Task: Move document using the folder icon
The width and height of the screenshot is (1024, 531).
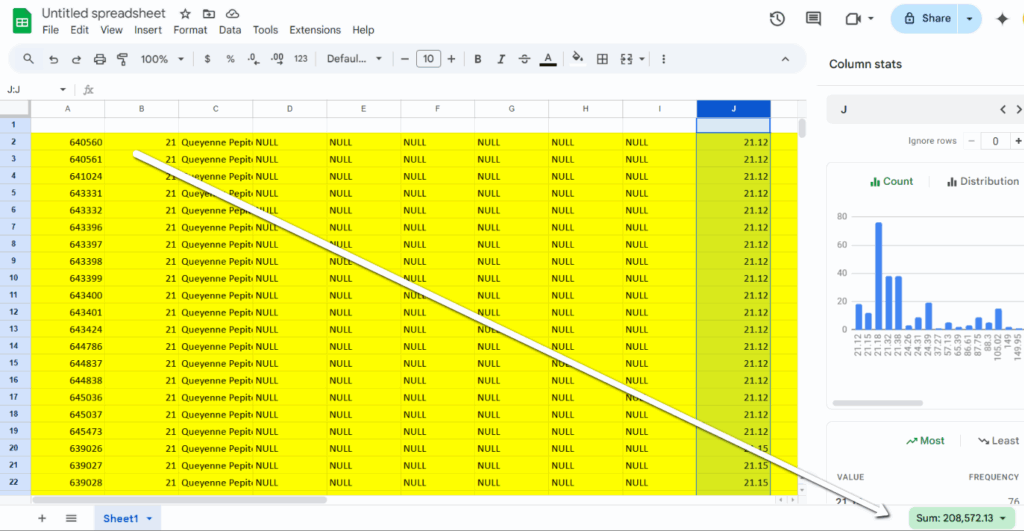Action: pos(209,14)
